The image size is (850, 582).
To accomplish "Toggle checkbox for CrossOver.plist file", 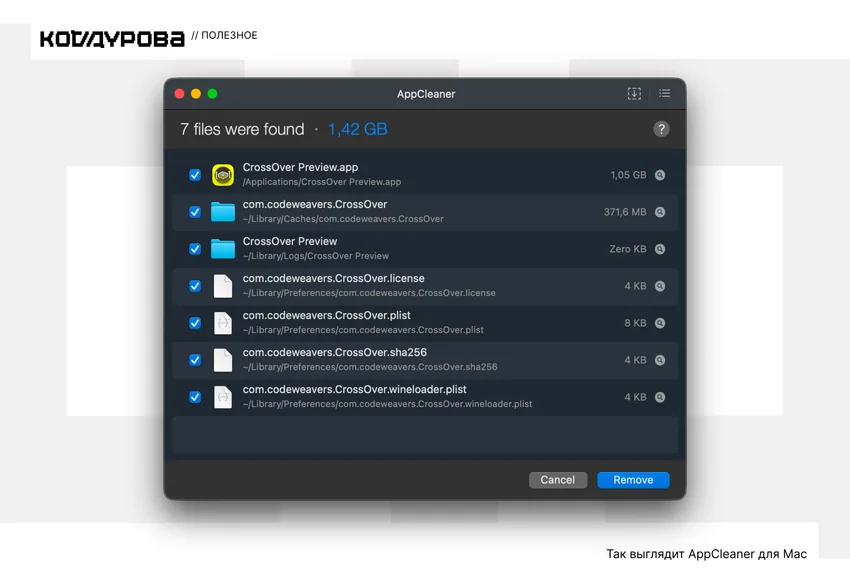I will 195,323.
